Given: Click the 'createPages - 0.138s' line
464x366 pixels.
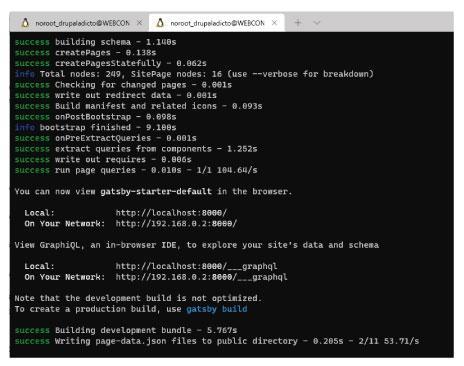Looking at the screenshot, I should (x=85, y=53).
